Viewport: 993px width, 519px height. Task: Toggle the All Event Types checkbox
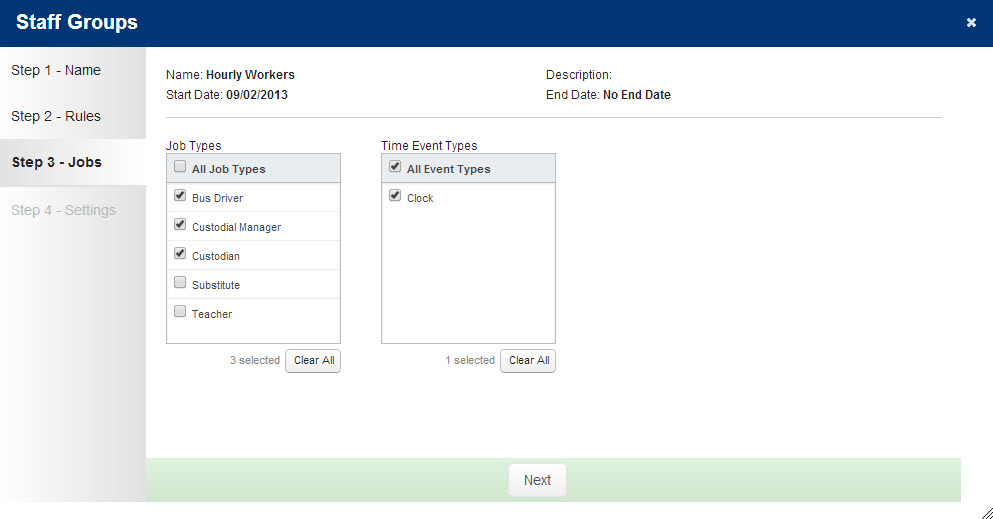395,166
